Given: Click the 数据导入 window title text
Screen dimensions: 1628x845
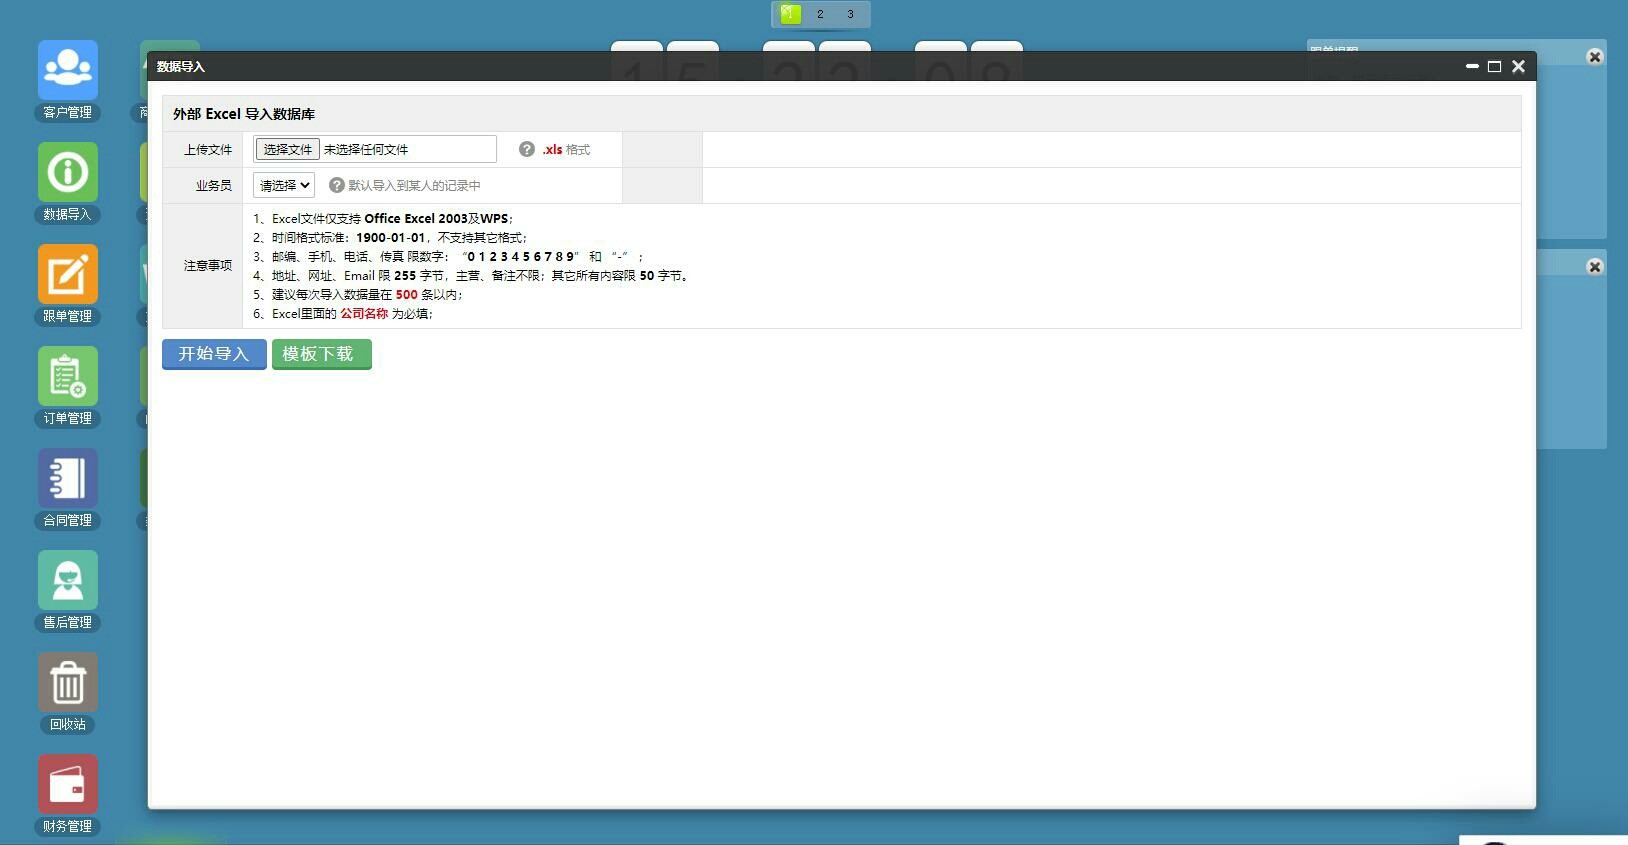Looking at the screenshot, I should point(181,66).
